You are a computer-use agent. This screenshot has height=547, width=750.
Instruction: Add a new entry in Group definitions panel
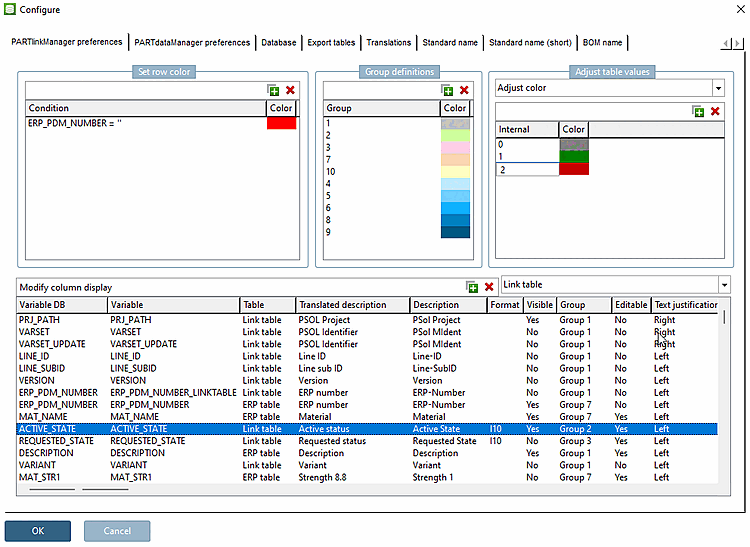(x=447, y=91)
